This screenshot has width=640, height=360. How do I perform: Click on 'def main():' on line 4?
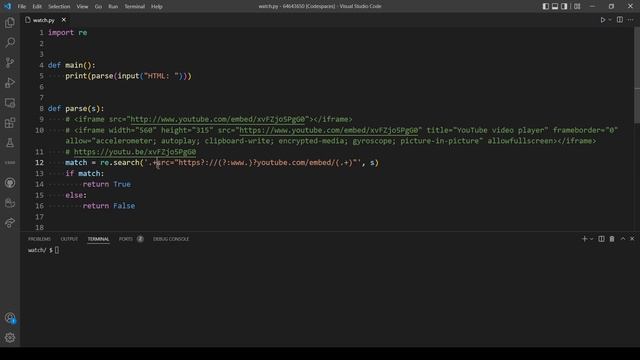(x=71, y=65)
